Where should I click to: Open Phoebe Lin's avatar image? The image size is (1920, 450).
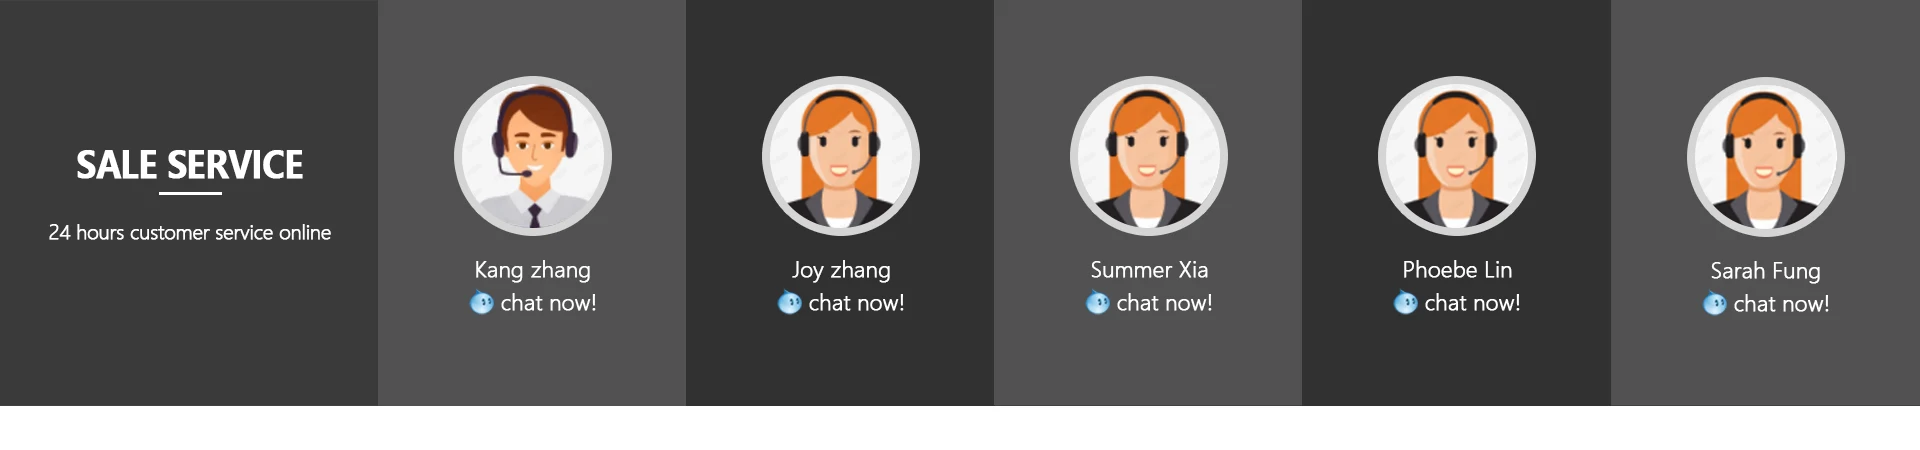[x=1457, y=156]
